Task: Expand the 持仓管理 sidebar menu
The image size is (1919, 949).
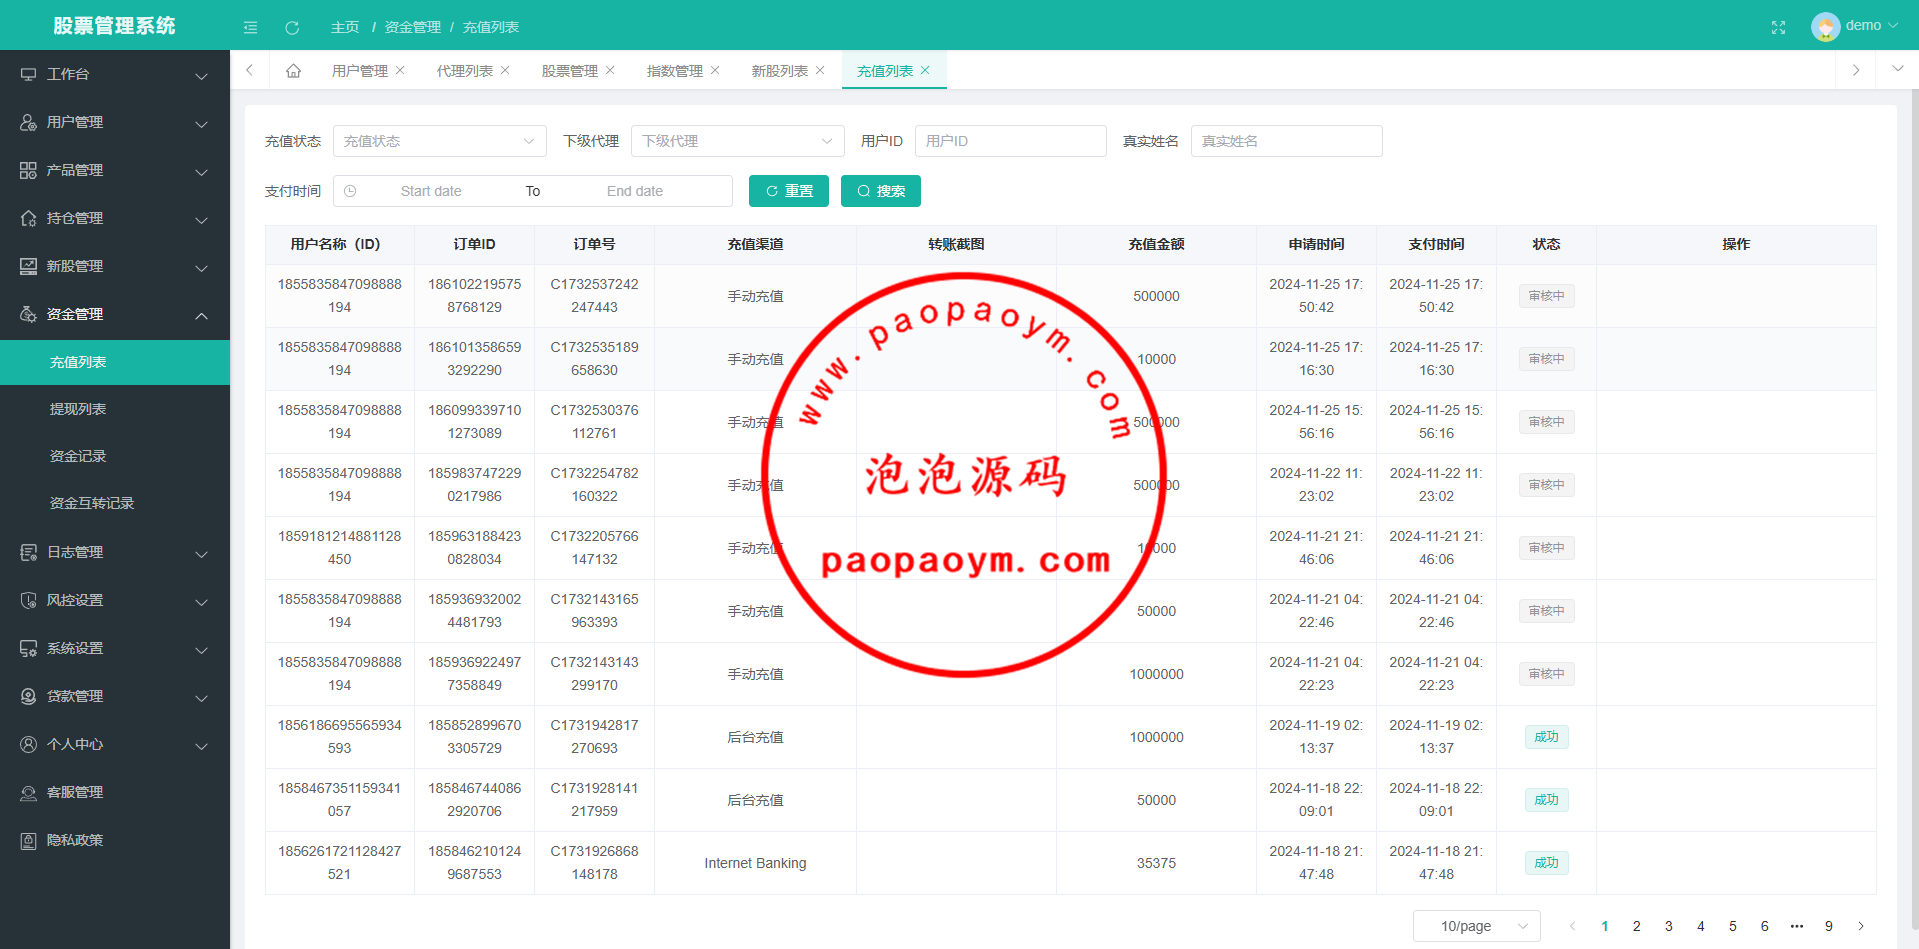Action: click(115, 218)
